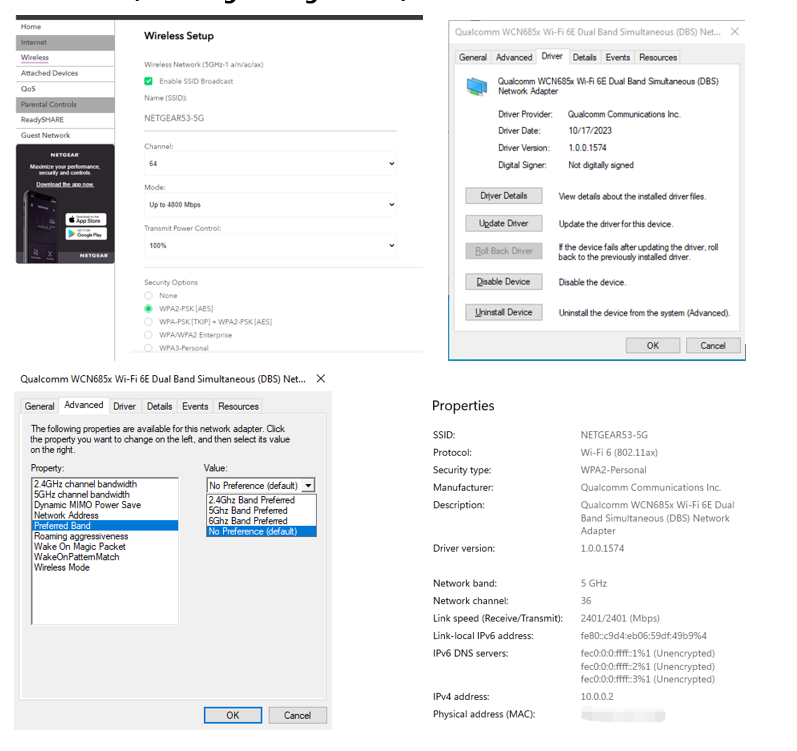The image size is (797, 751).
Task: Click the network adapter icon in Driver dialog
Action: 477,86
